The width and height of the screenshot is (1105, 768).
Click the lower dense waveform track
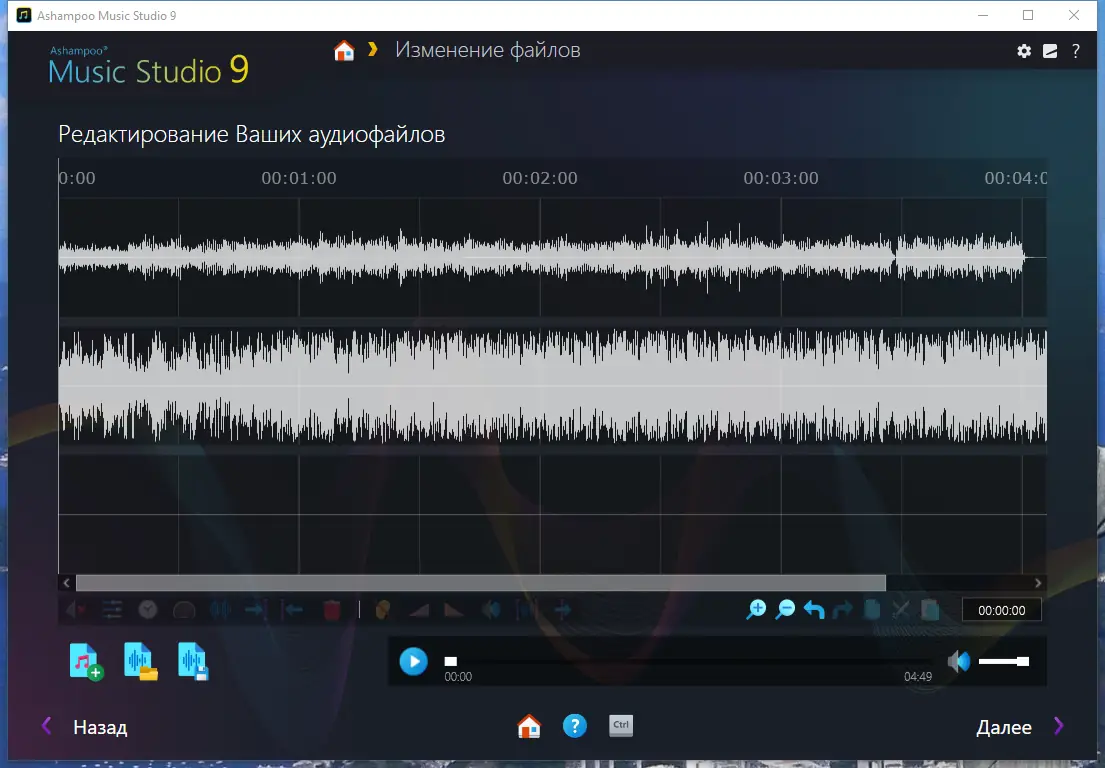pos(552,386)
